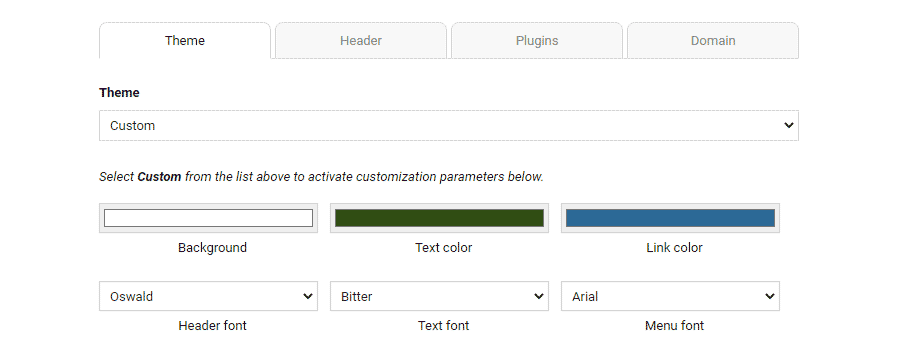Image resolution: width=900 pixels, height=360 pixels.
Task: Expand the Header font dropdown showing Oswald
Action: 208,296
